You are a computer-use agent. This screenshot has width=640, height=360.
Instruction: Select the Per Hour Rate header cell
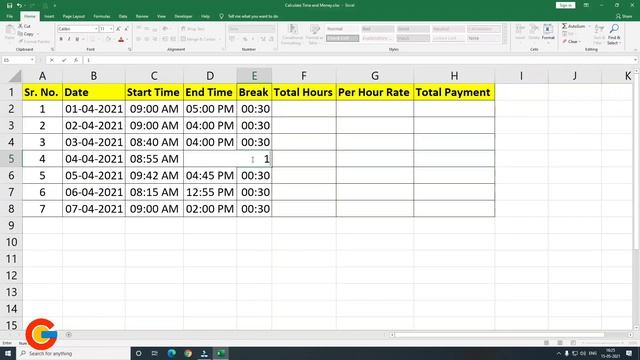click(x=375, y=92)
